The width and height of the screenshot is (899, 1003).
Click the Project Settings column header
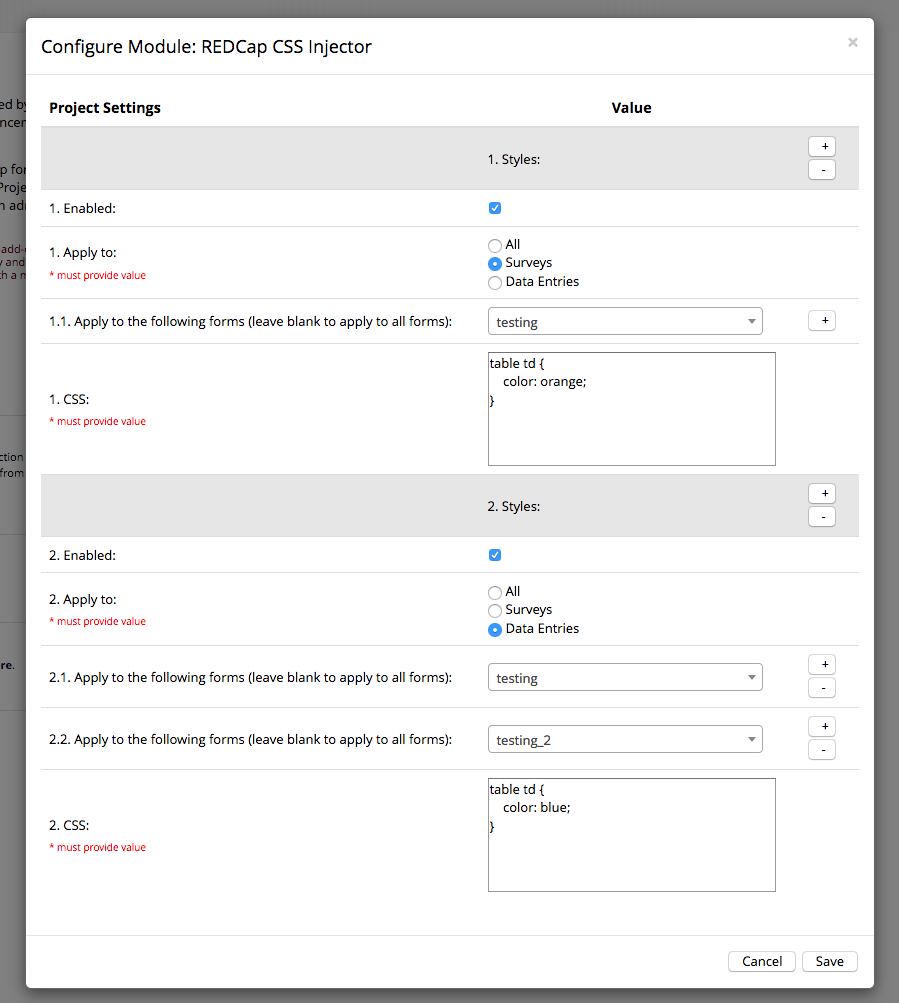(x=105, y=107)
